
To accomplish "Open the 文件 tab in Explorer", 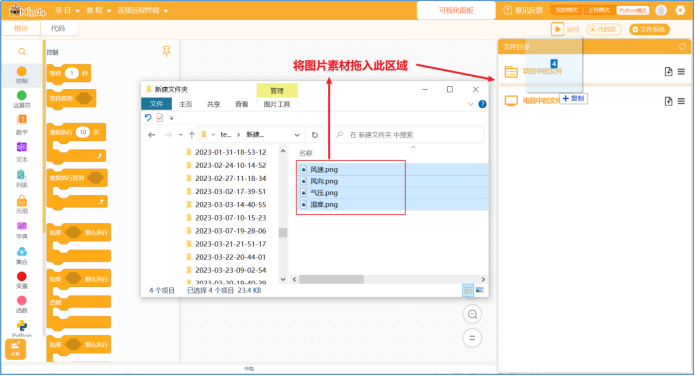I will click(x=156, y=104).
